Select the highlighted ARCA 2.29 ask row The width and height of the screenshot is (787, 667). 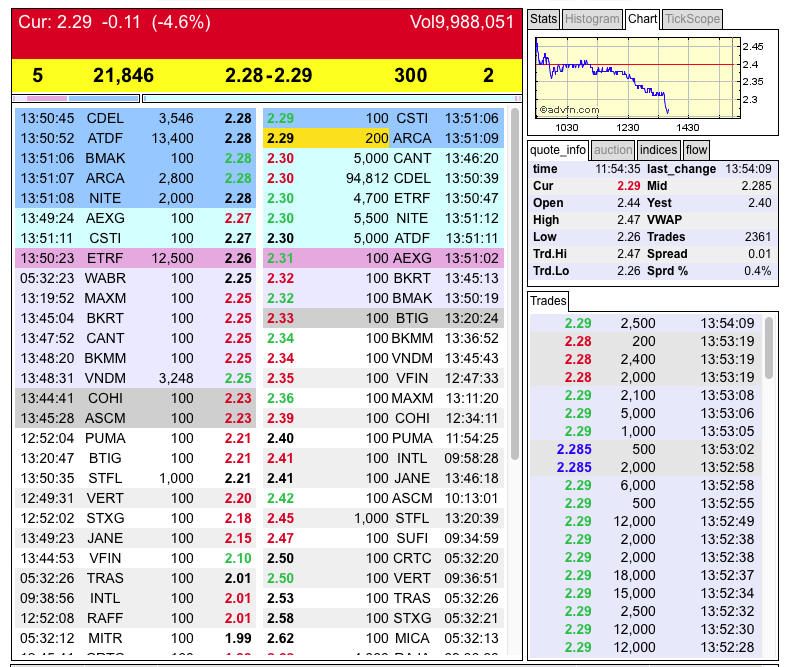pyautogui.click(x=383, y=138)
